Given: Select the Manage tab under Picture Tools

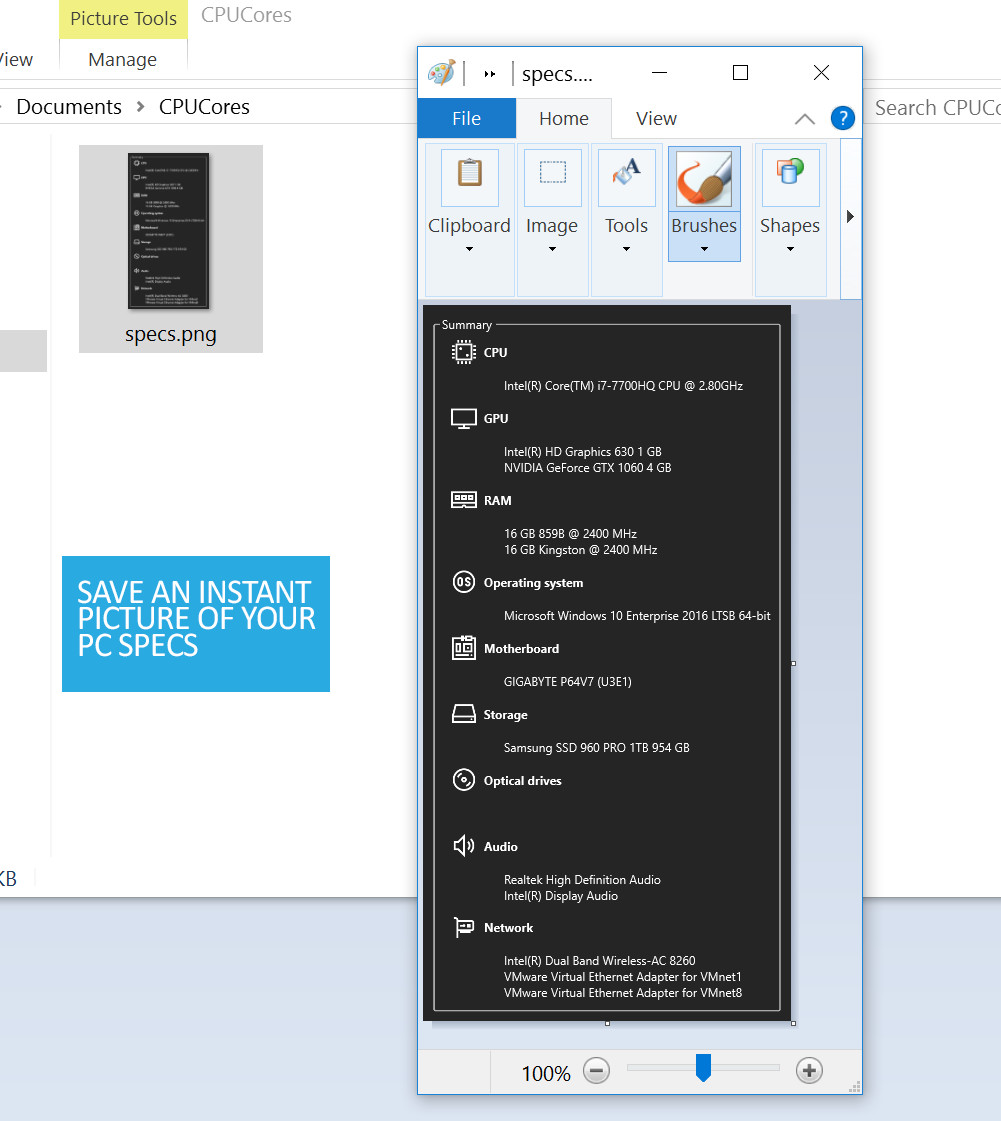Looking at the screenshot, I should point(122,60).
